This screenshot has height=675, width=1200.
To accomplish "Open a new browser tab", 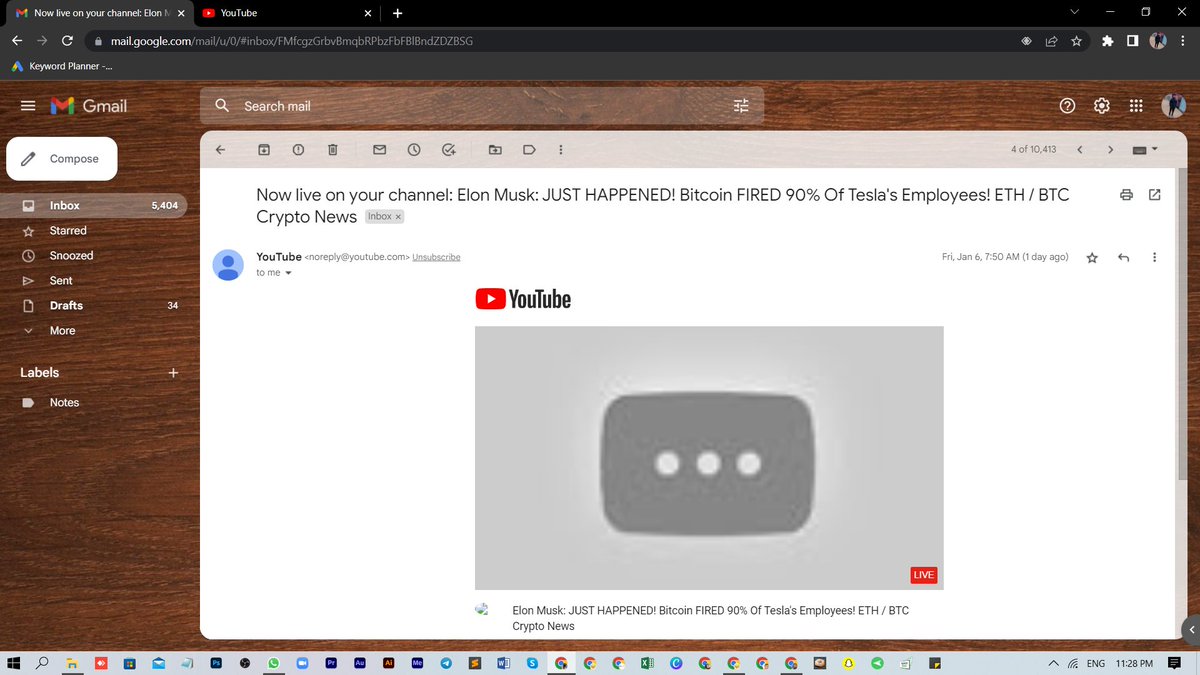I will (398, 13).
